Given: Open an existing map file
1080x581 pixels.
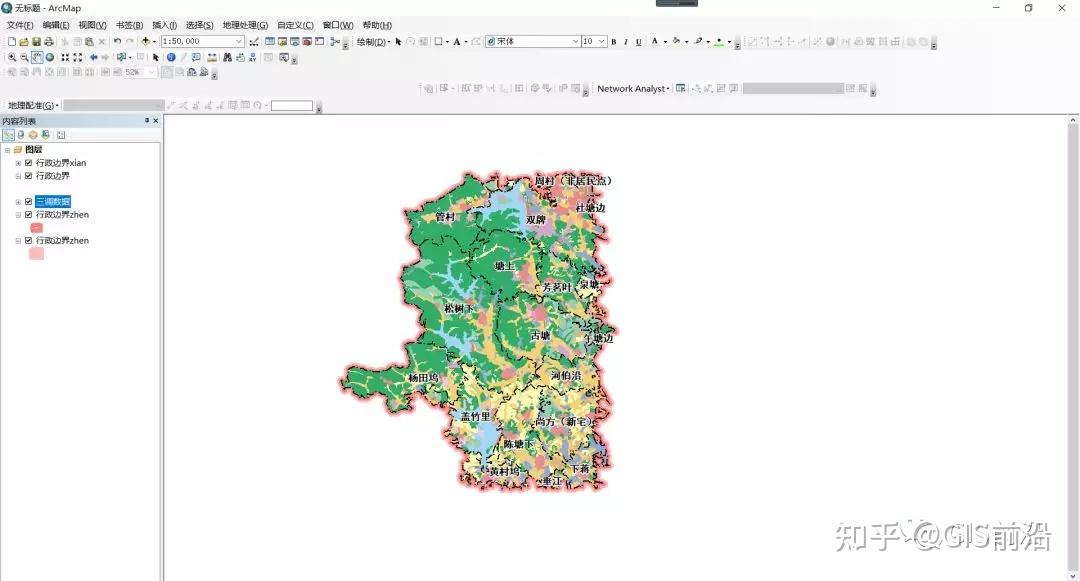Looking at the screenshot, I should click(24, 41).
